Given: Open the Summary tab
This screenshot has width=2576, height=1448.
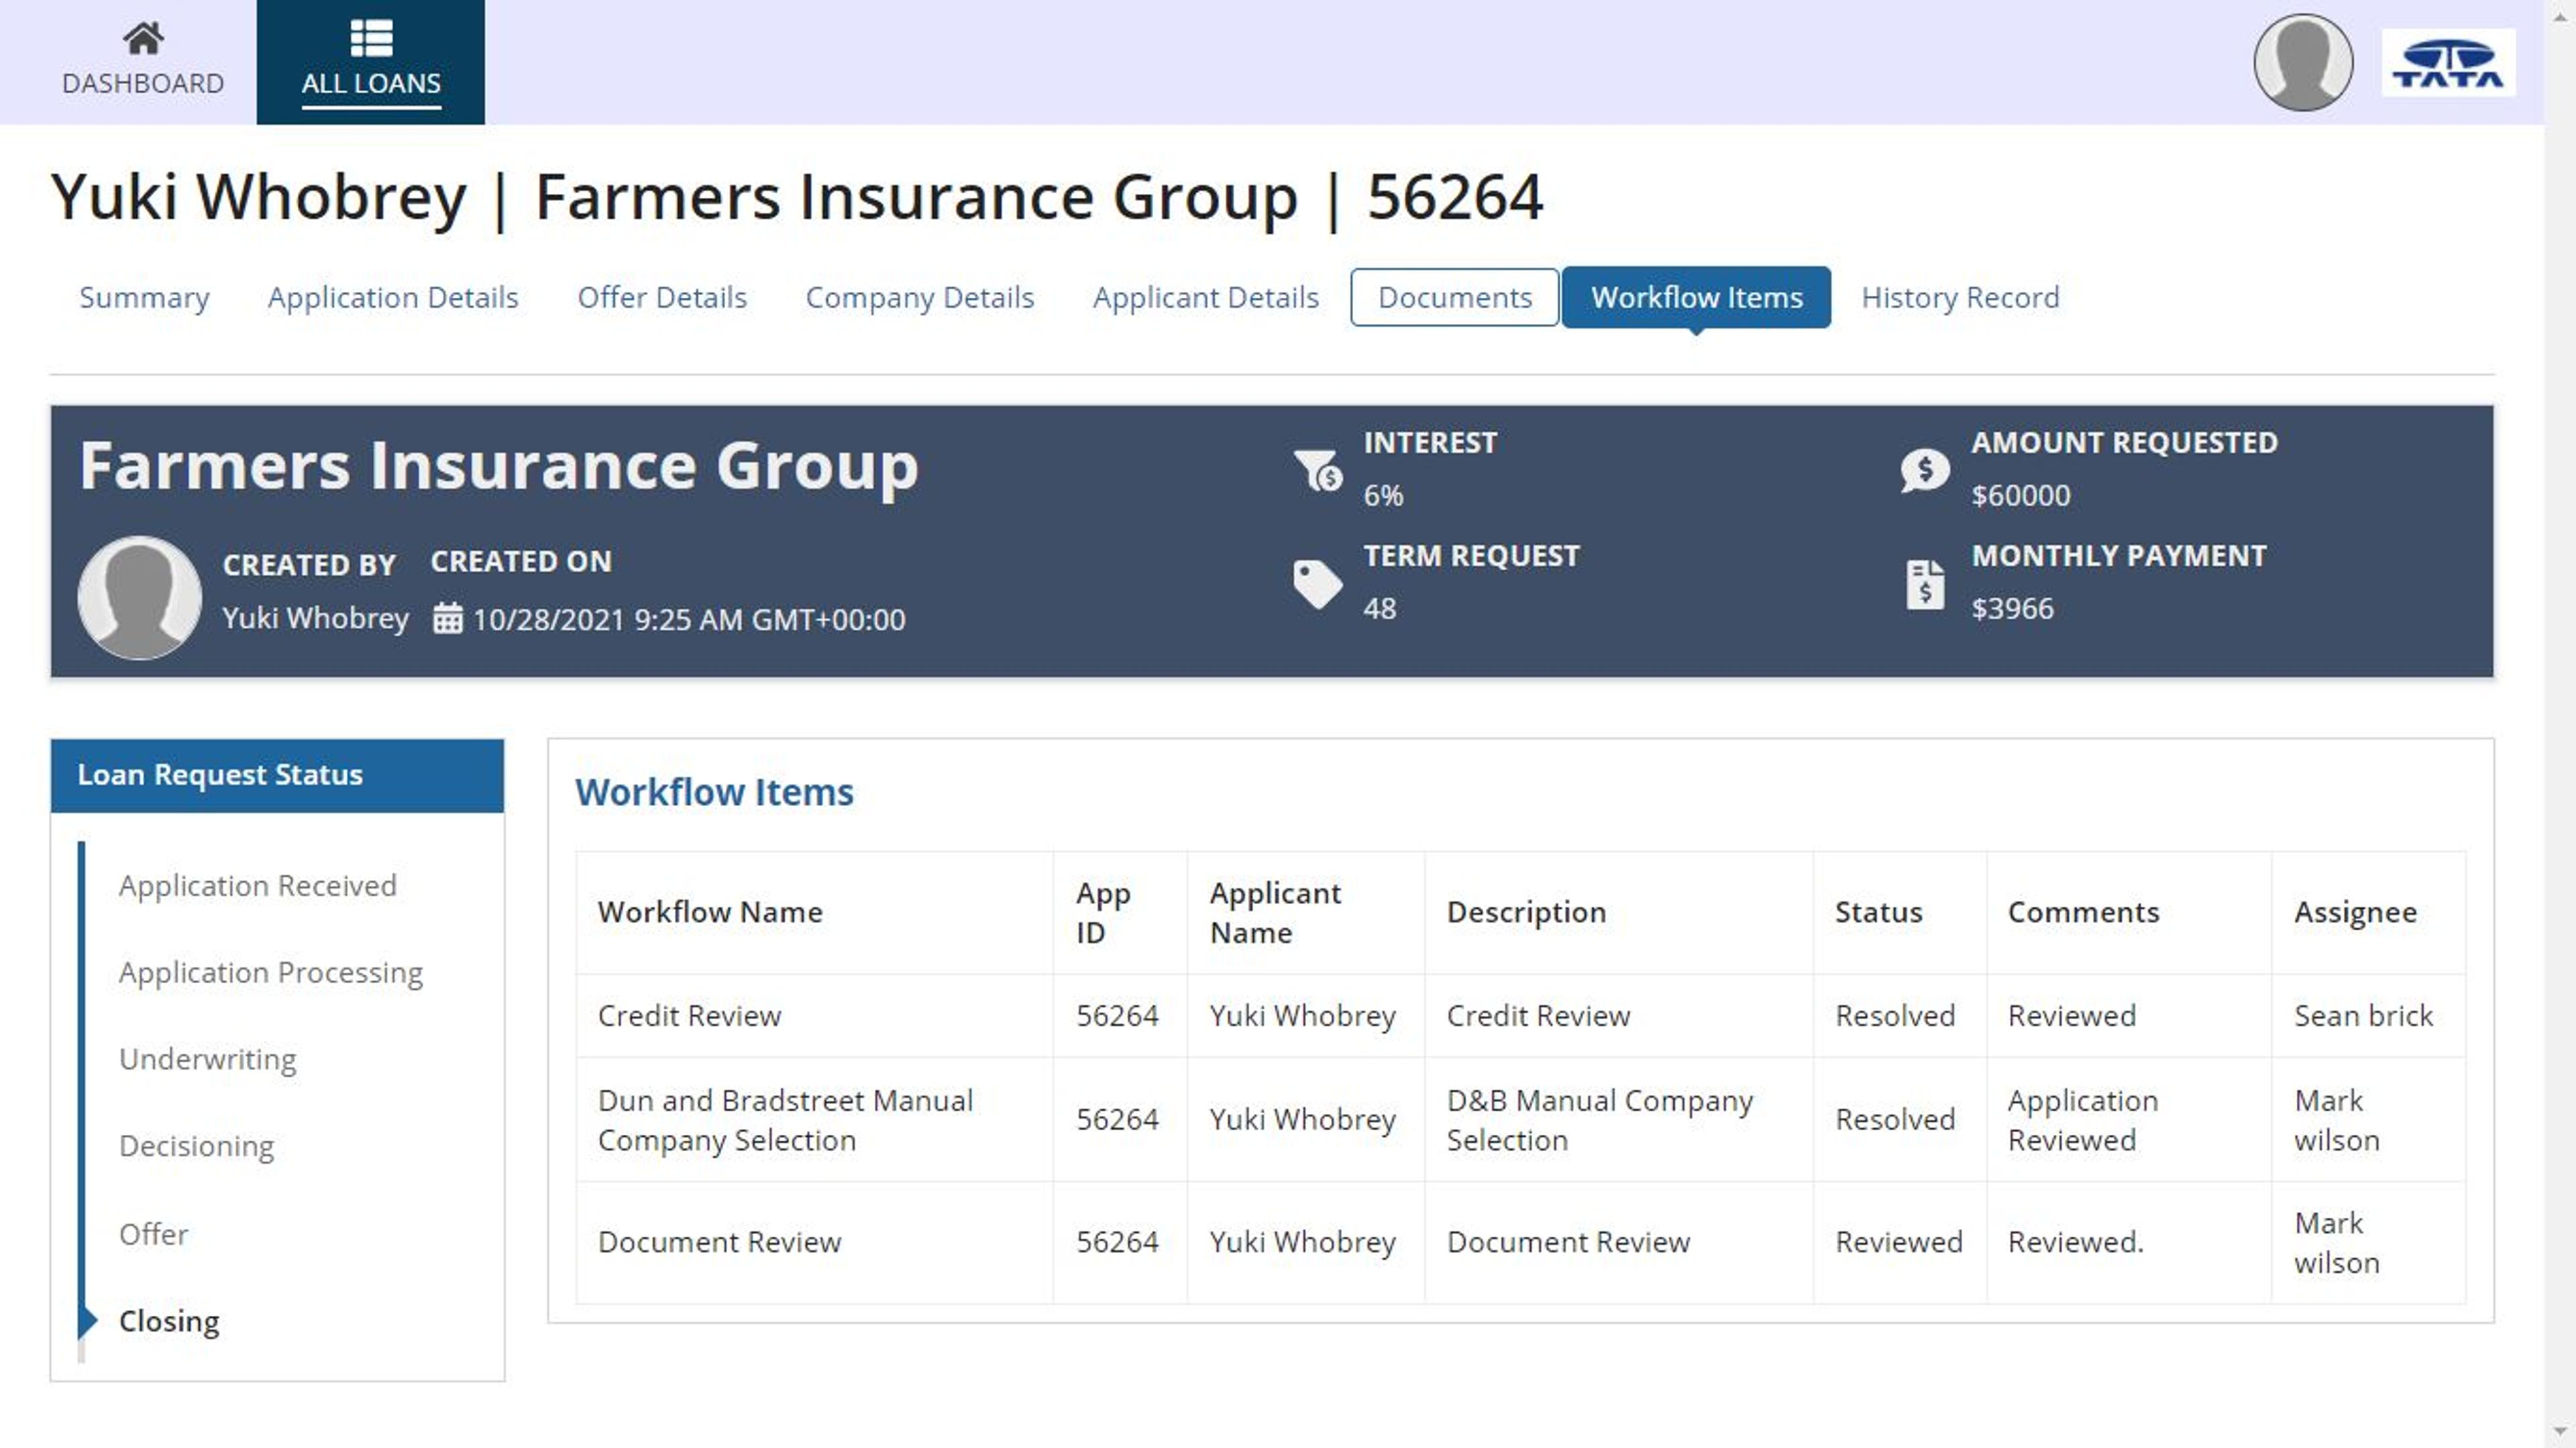Looking at the screenshot, I should coord(144,297).
